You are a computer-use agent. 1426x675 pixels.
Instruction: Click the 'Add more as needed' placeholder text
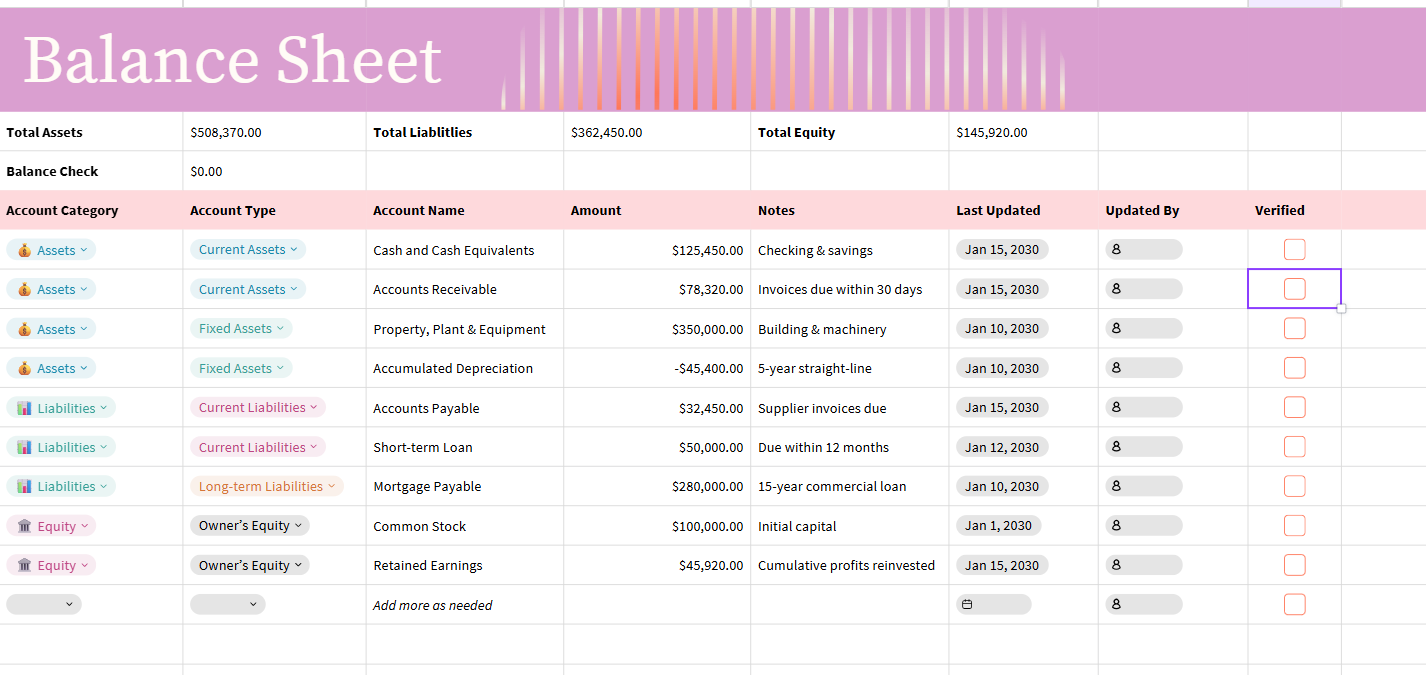click(433, 604)
